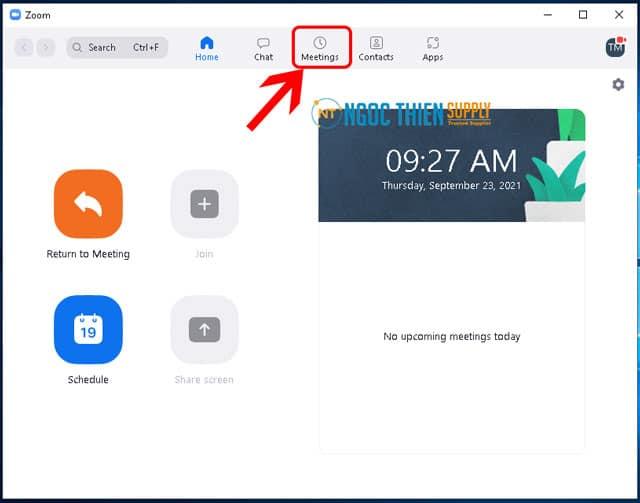Switch to the Chat tab
Screen dimensions: 640x503
point(263,49)
